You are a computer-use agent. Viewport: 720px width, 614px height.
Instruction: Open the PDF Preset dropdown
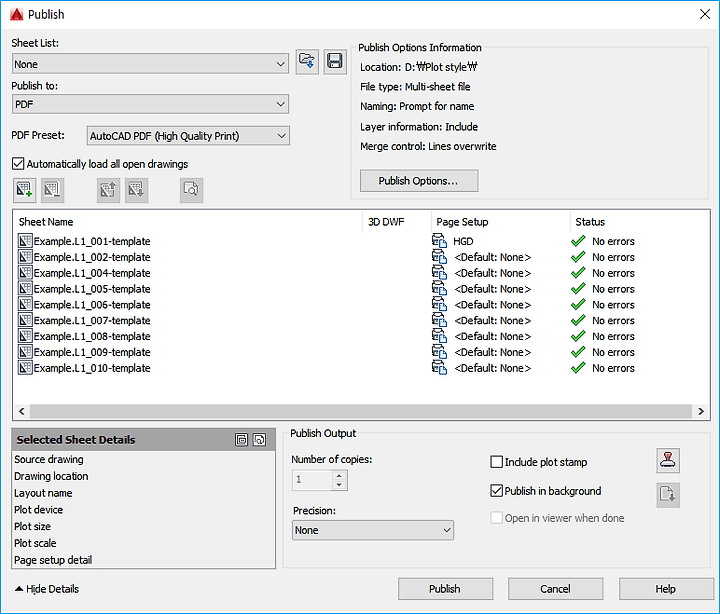pos(188,136)
